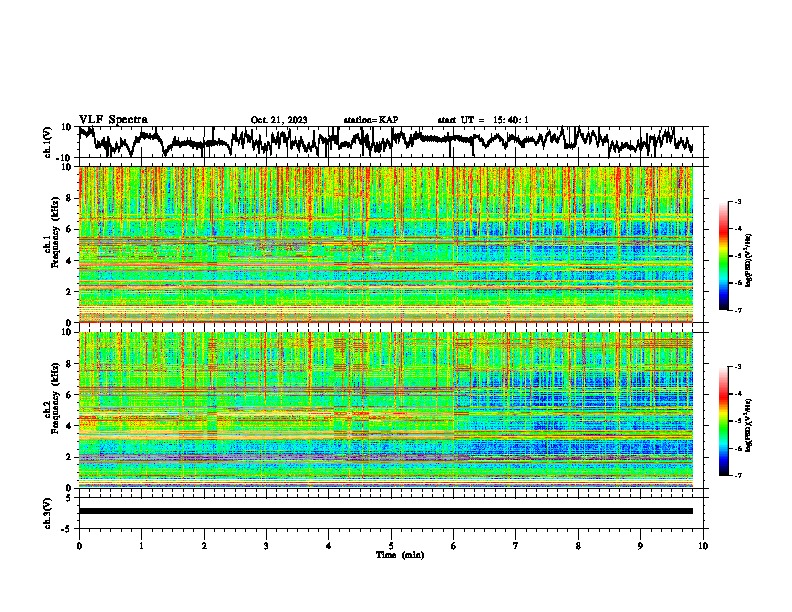
Task: Click the "3" tick on the time axis
Action: [x=266, y=546]
